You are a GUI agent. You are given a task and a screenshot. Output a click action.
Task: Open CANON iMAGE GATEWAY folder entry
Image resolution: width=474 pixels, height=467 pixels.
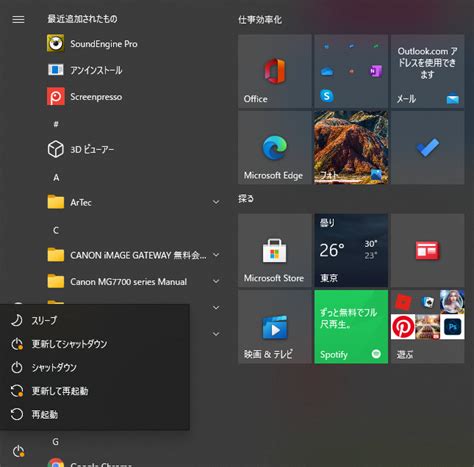[133, 255]
